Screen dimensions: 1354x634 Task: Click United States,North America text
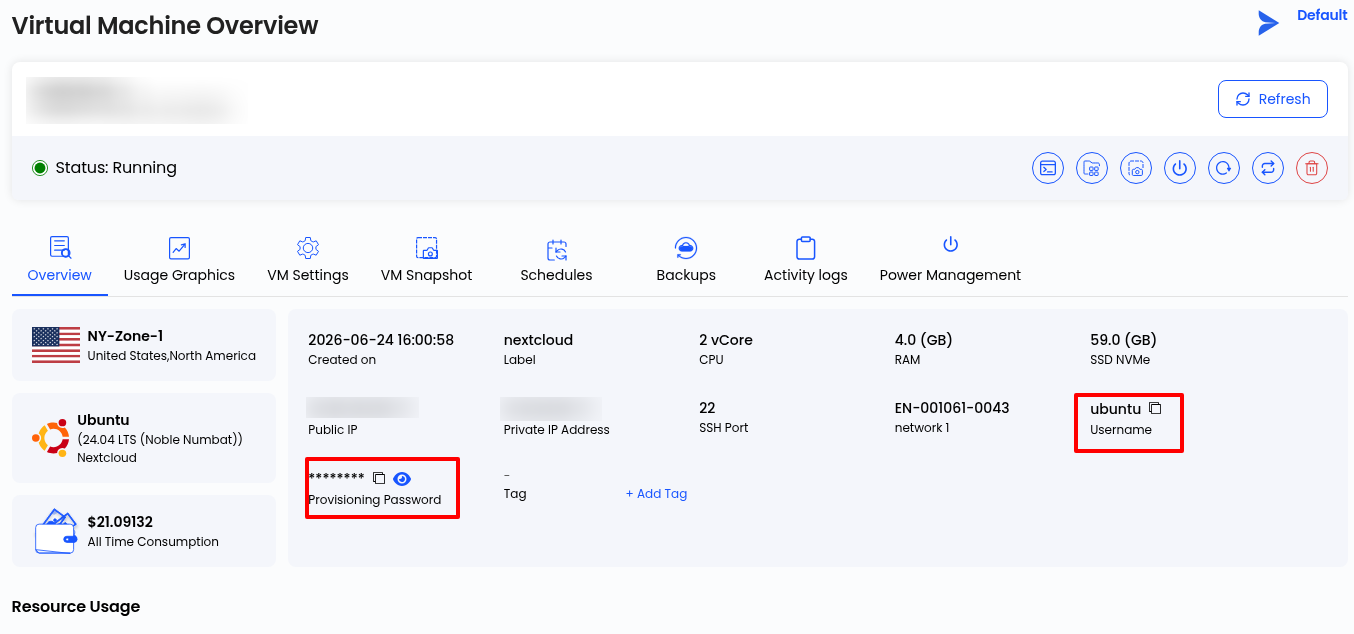[172, 356]
